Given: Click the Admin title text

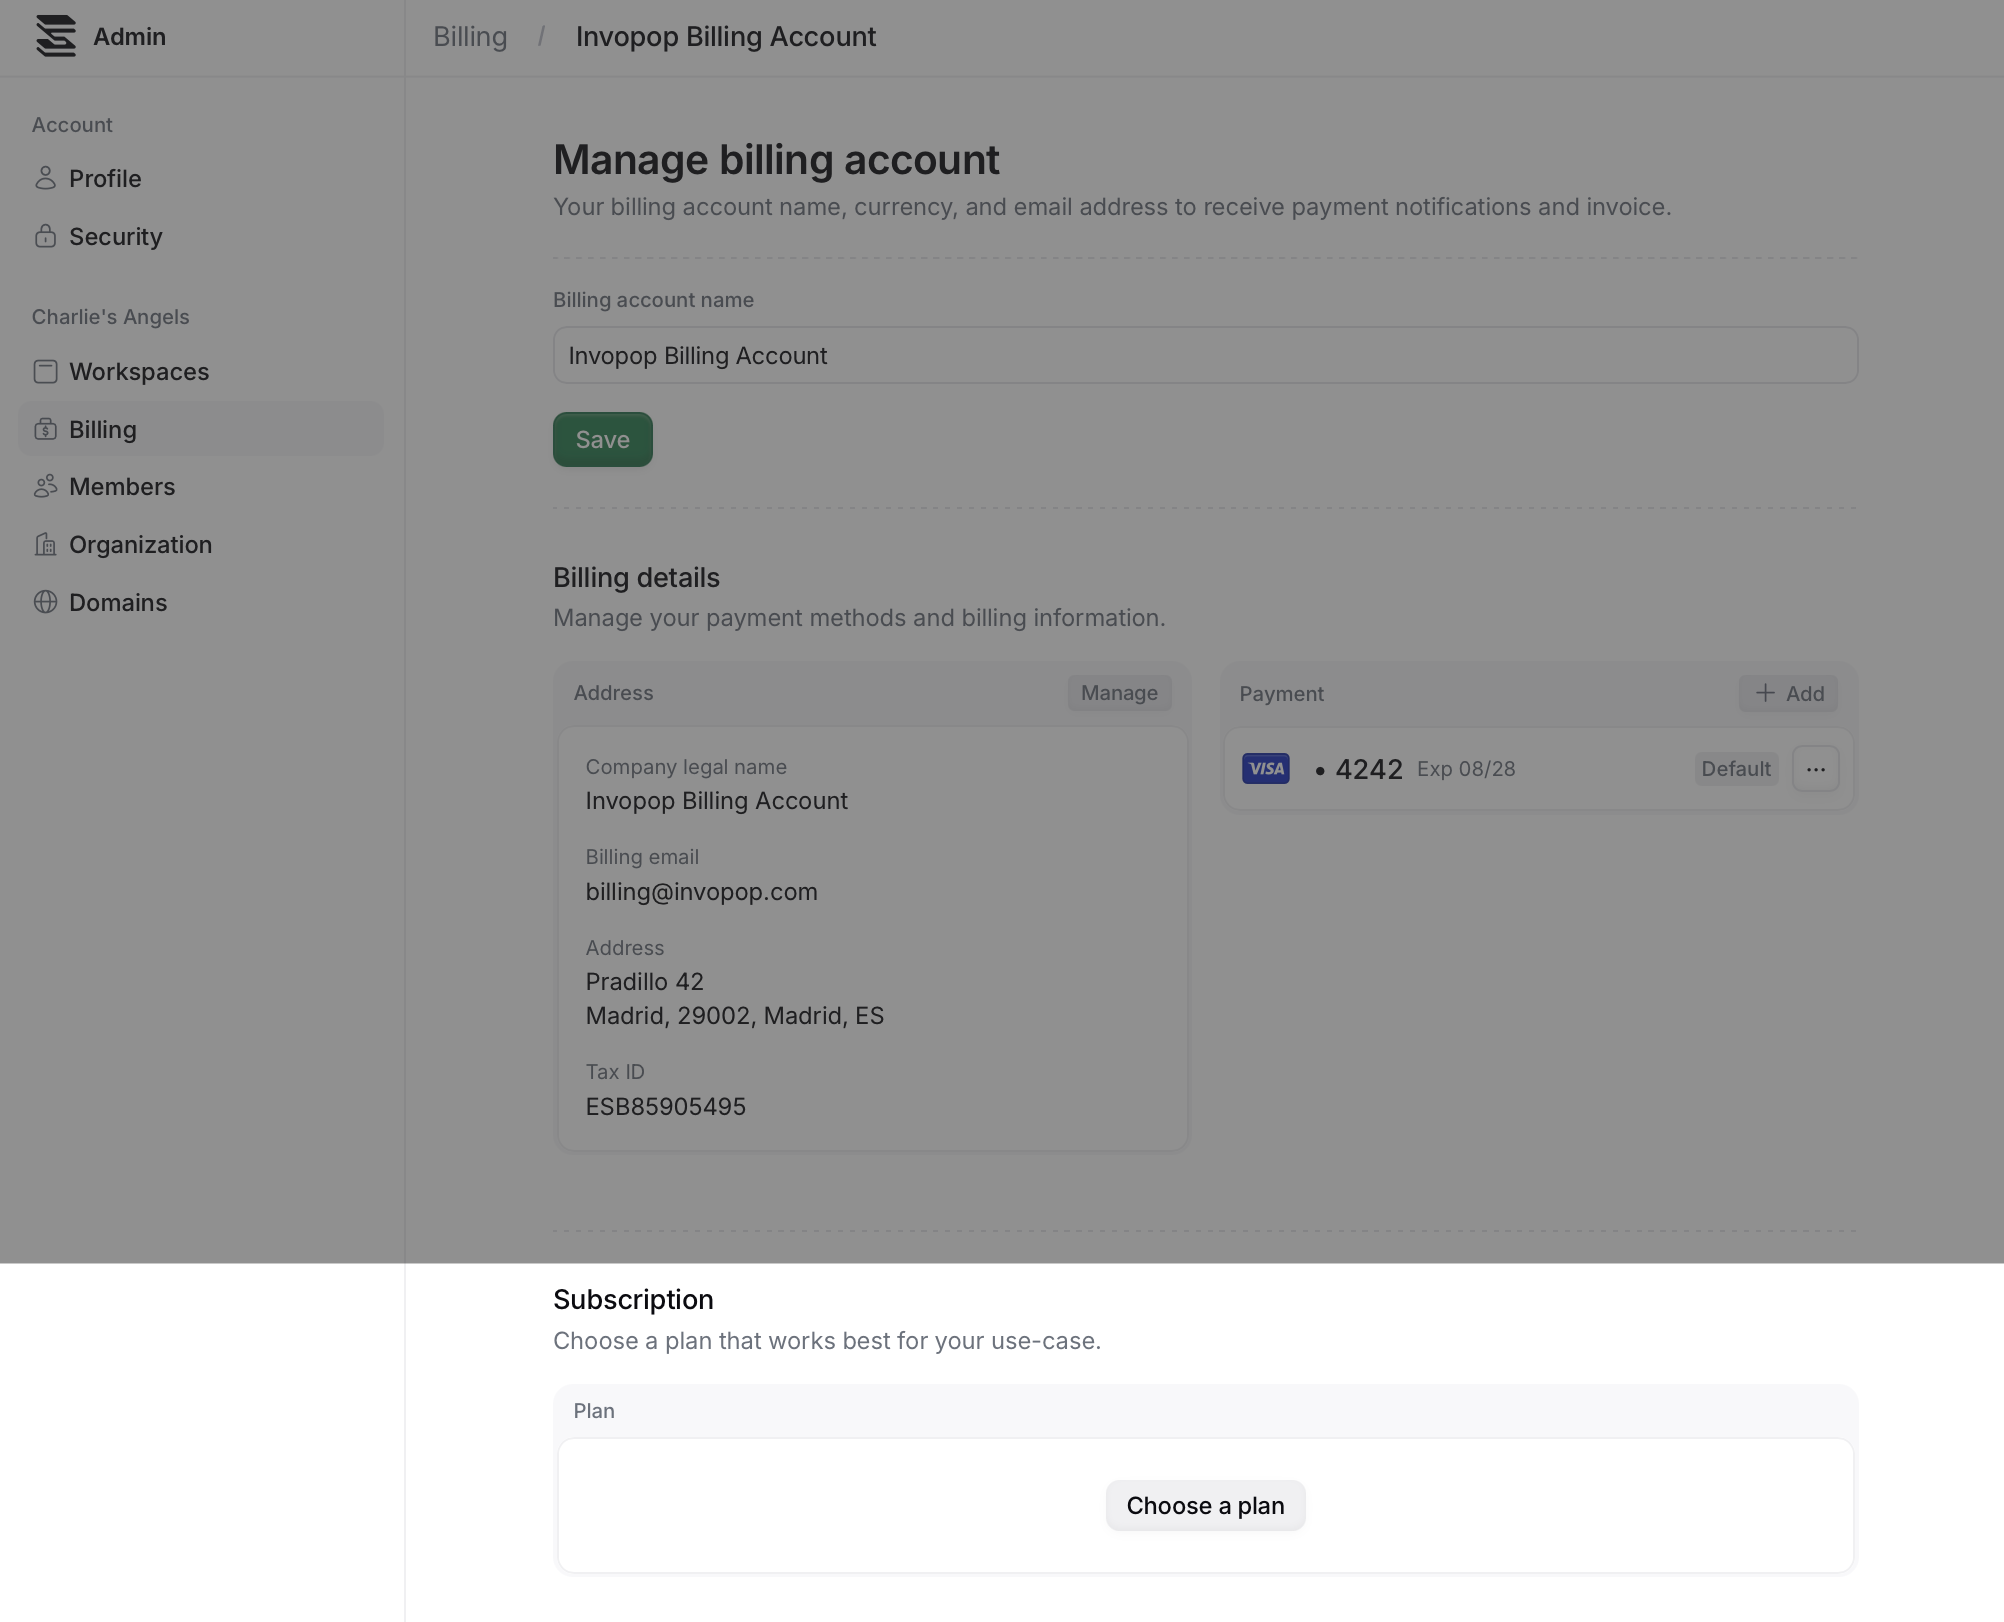Looking at the screenshot, I should [x=130, y=37].
